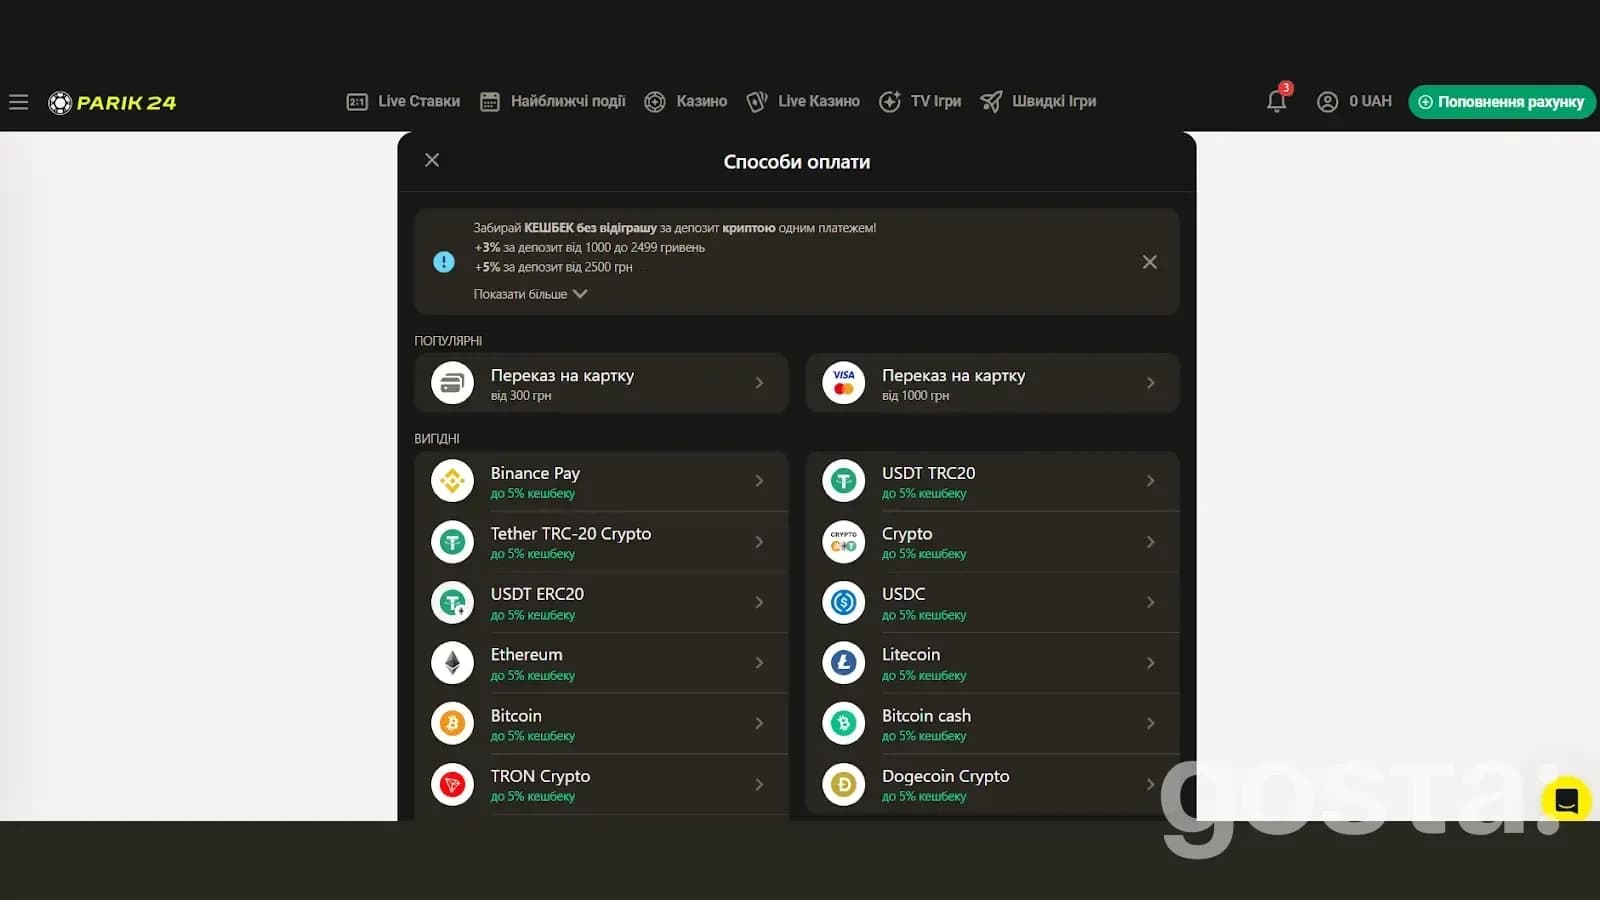Select the Bitcoin cash payment label
1600x900 pixels.
pyautogui.click(x=926, y=715)
